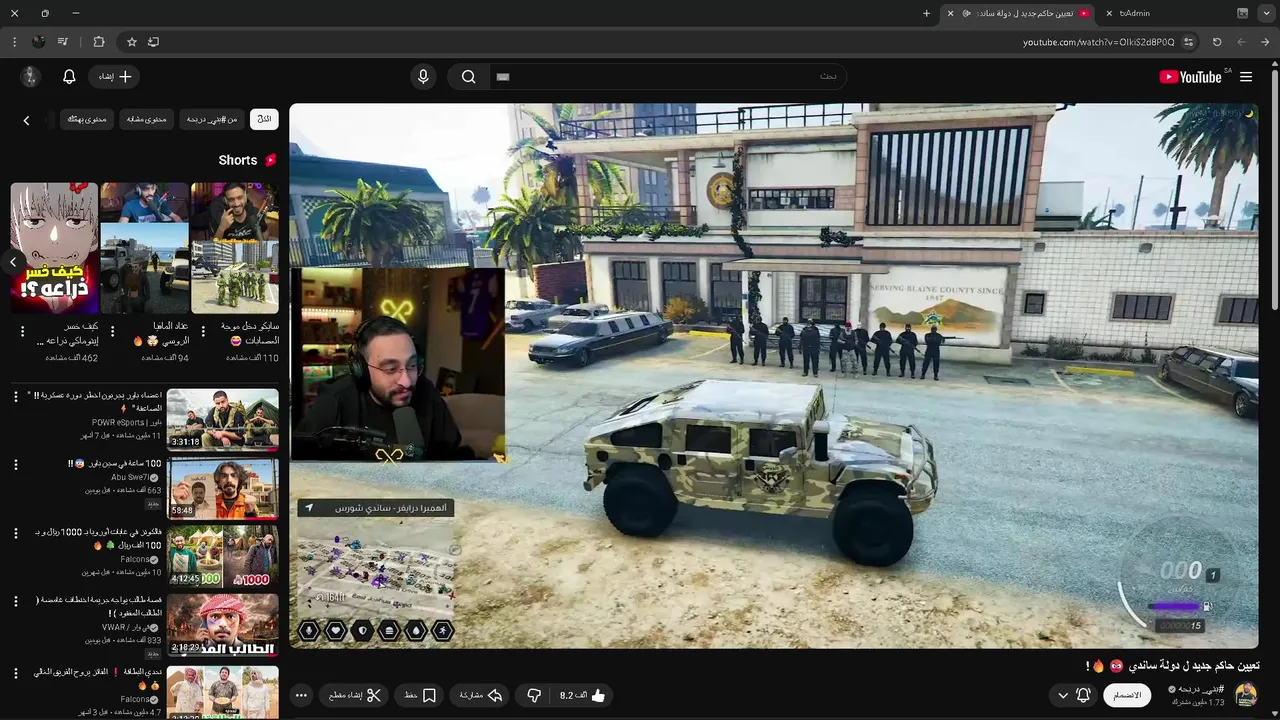Open the browser profile avatar icon
The width and height of the screenshot is (1280, 720).
[39, 42]
